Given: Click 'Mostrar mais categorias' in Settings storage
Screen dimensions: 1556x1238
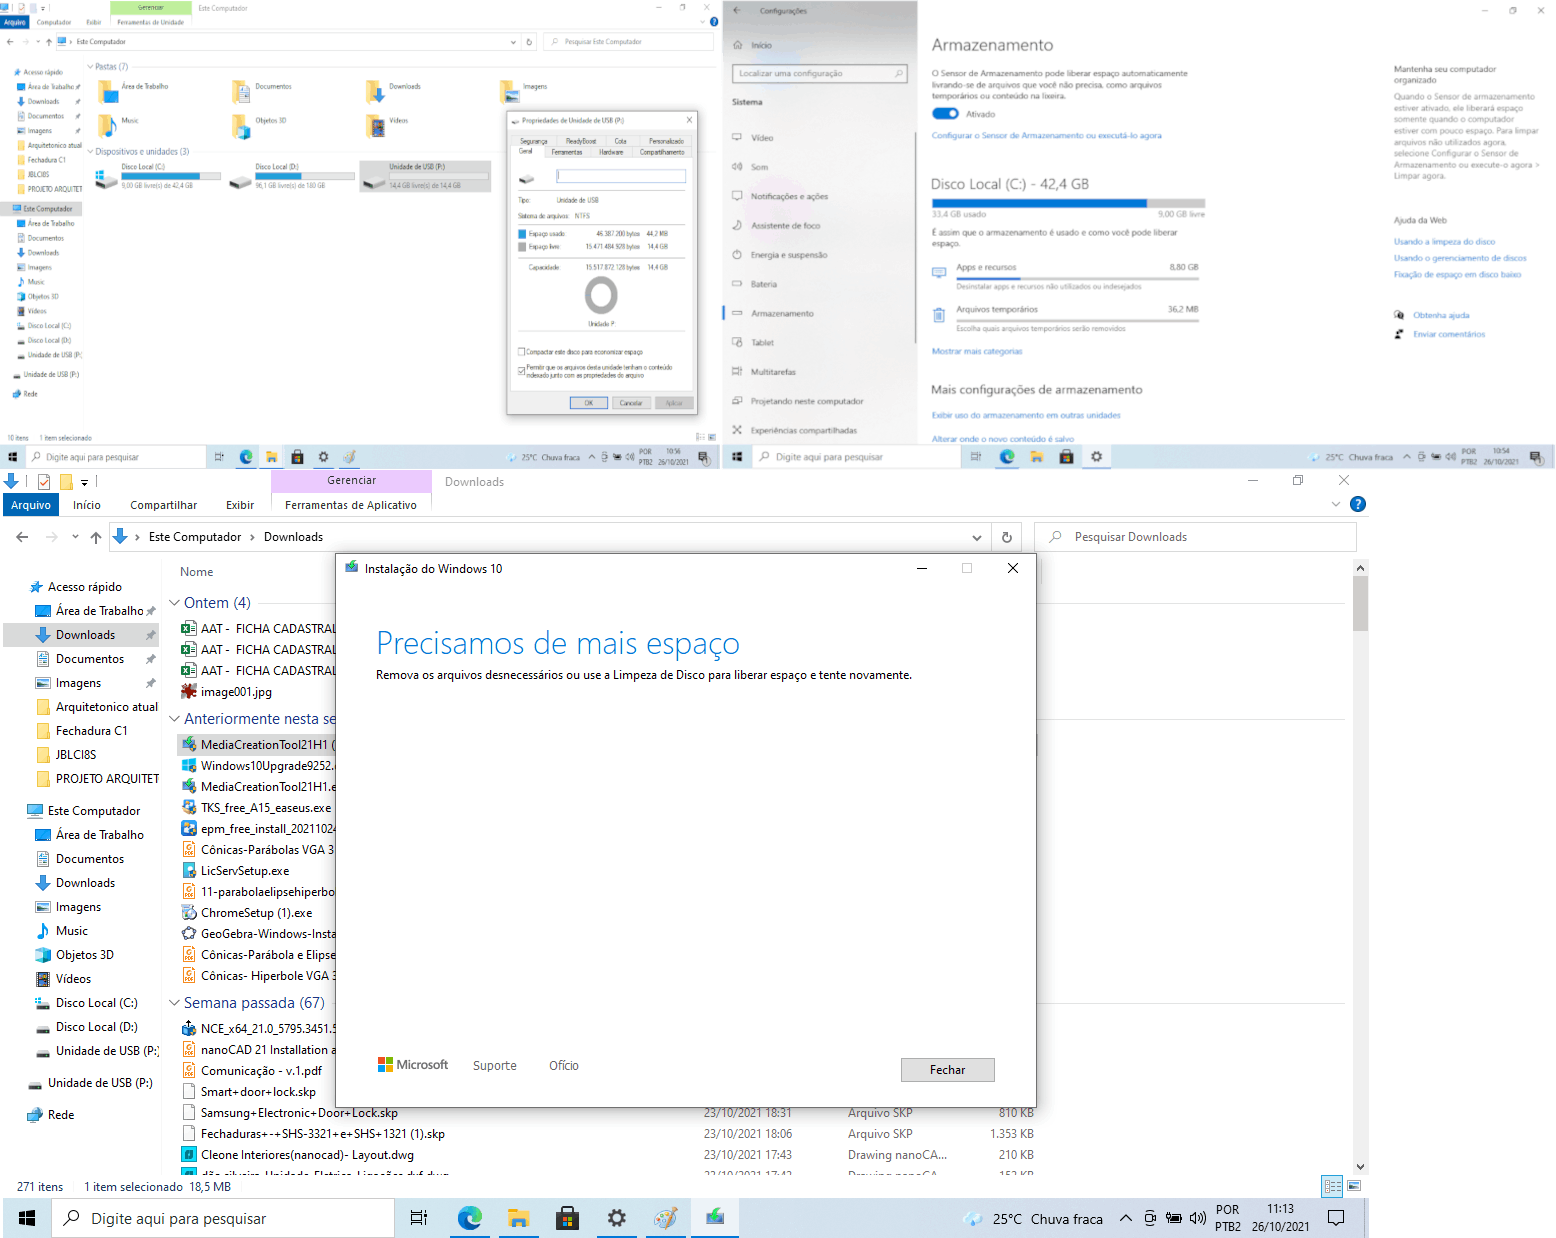Looking at the screenshot, I should 977,351.
